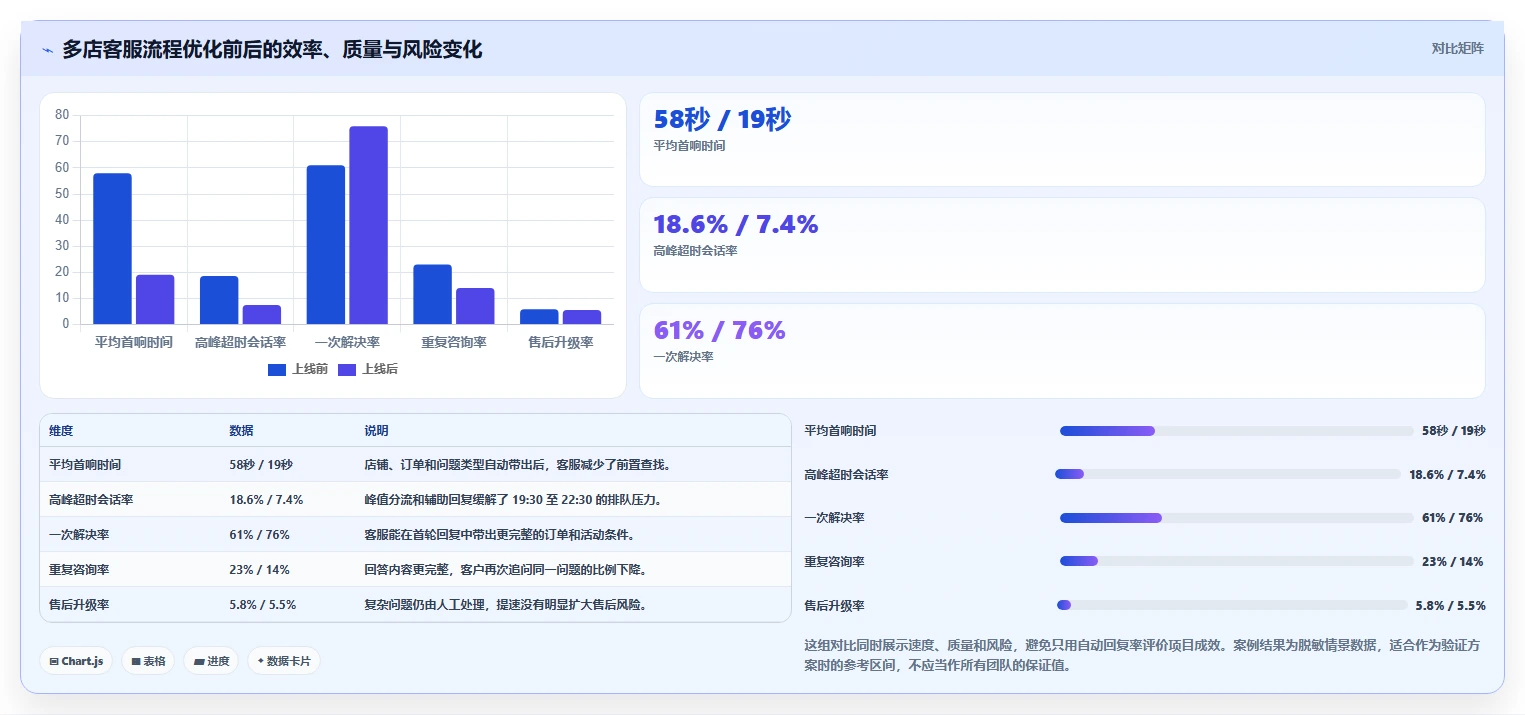Click the 上线后 bar for 一次解决率
The height and width of the screenshot is (715, 1525).
(x=368, y=225)
